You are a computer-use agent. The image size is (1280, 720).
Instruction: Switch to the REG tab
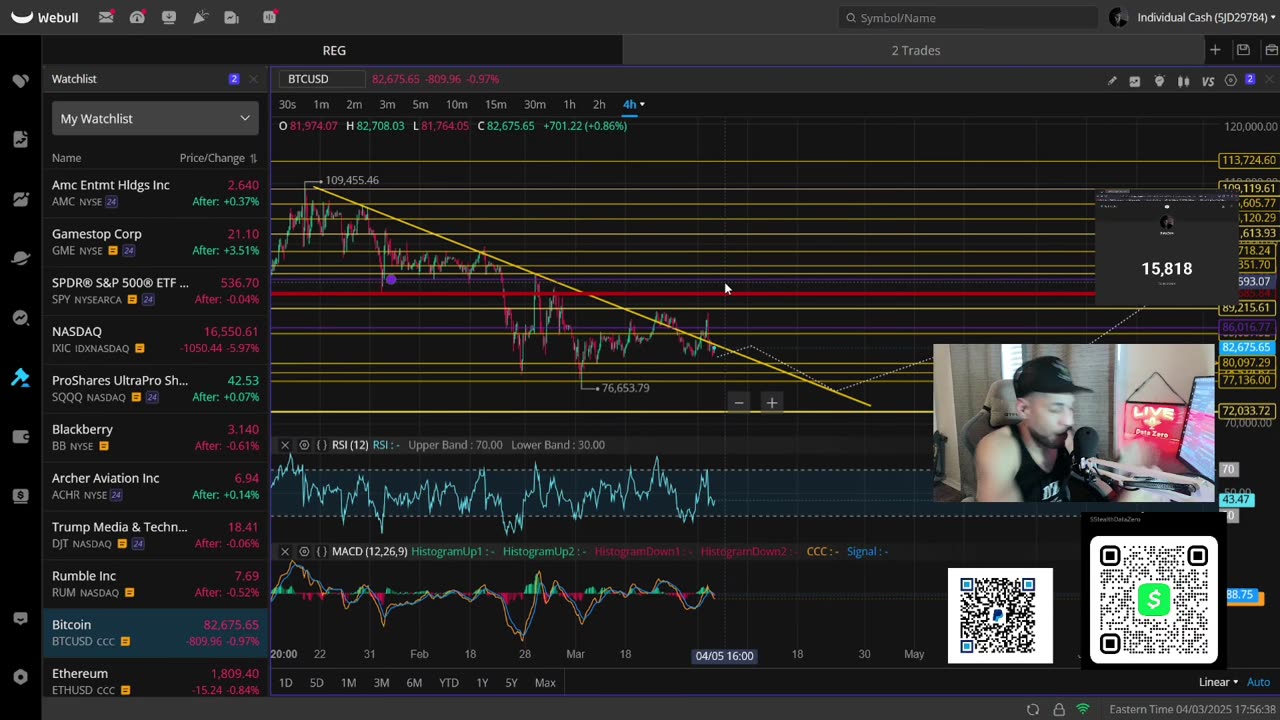tap(334, 50)
